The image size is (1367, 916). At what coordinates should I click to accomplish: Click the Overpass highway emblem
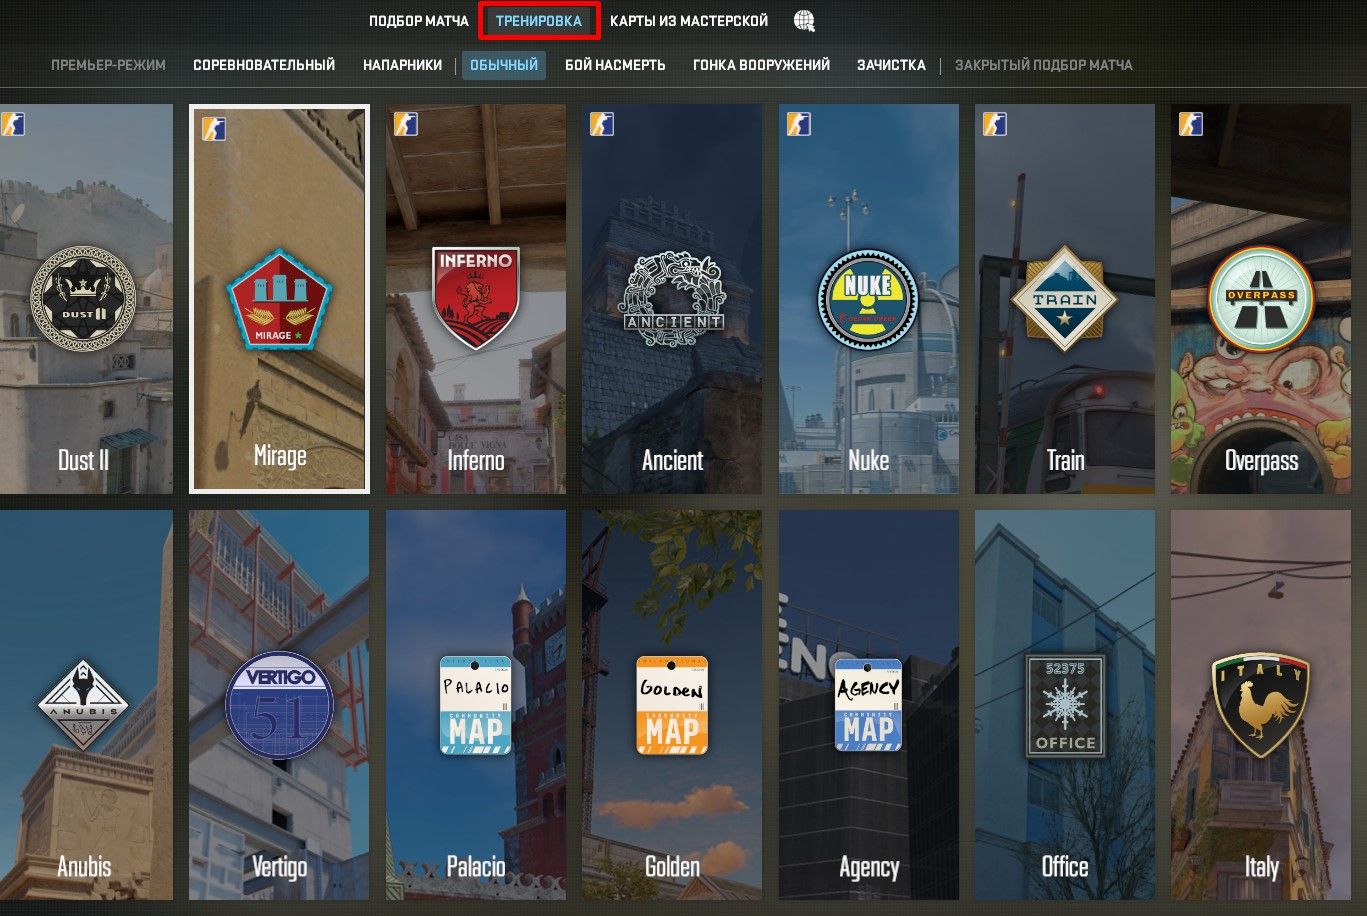click(1260, 299)
